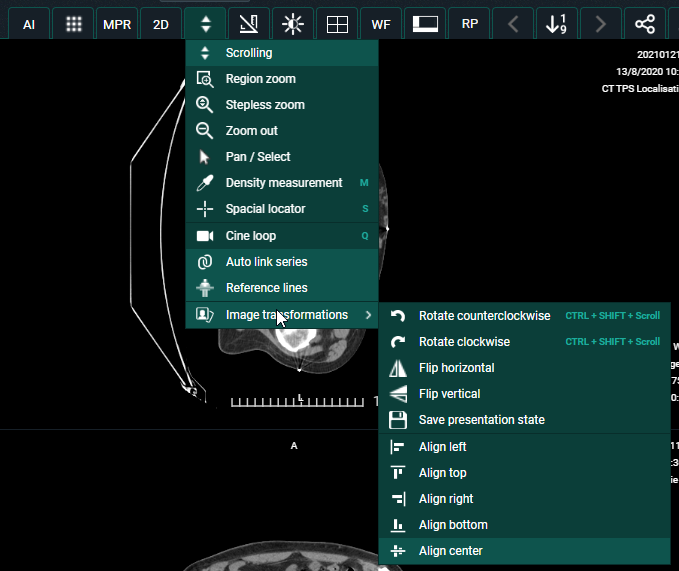
Task: Click the scale ruler in the CT viewport
Action: point(297,402)
